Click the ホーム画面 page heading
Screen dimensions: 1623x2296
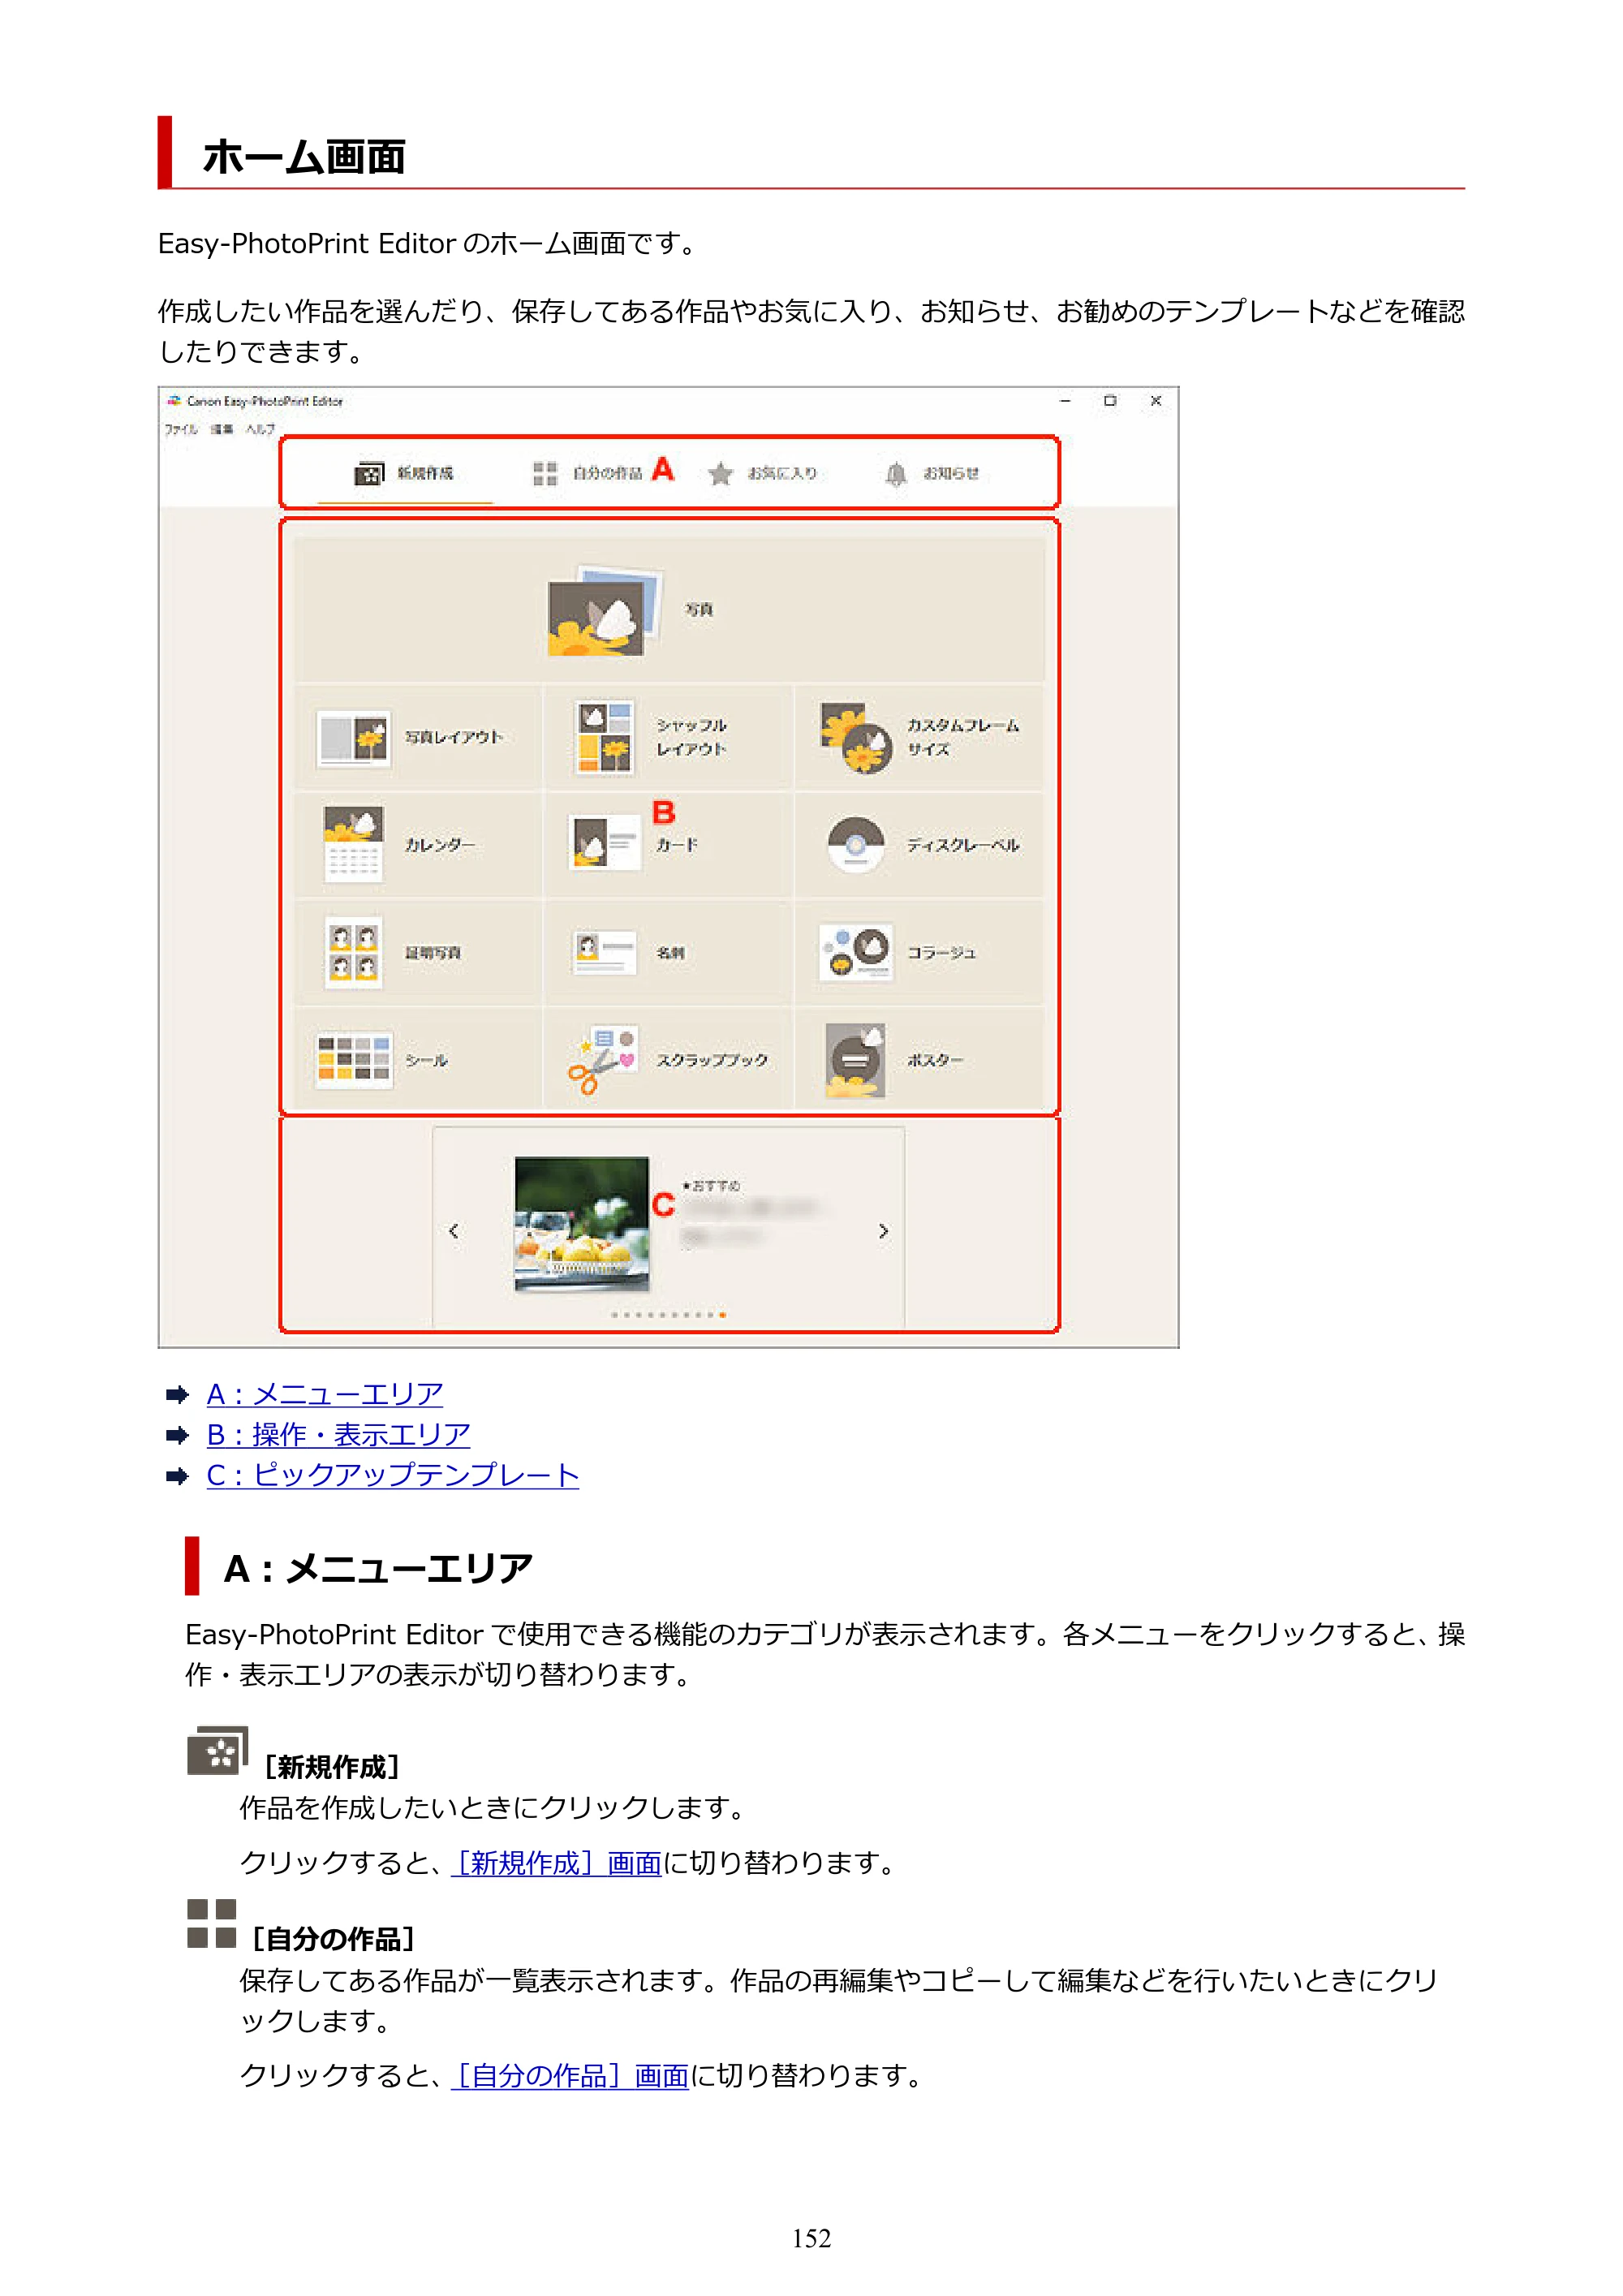click(x=304, y=157)
